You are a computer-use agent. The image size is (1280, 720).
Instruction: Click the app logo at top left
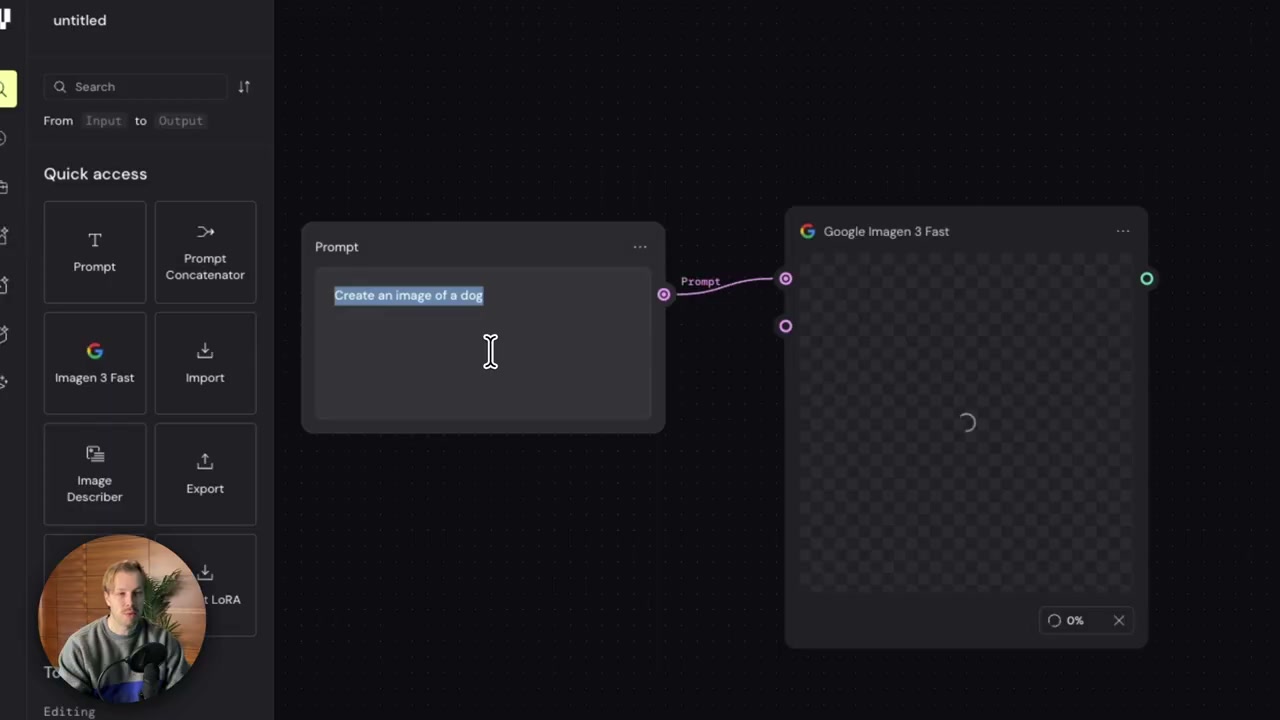[x=5, y=20]
